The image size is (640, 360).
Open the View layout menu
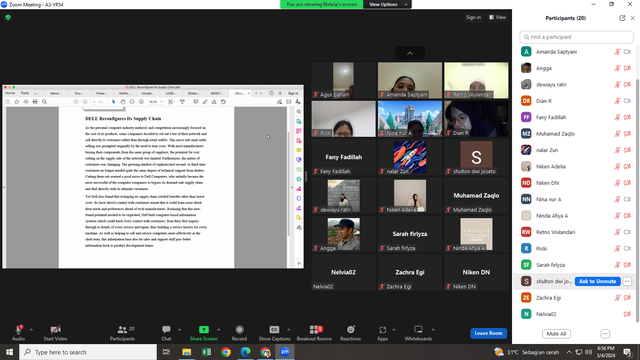[498, 17]
